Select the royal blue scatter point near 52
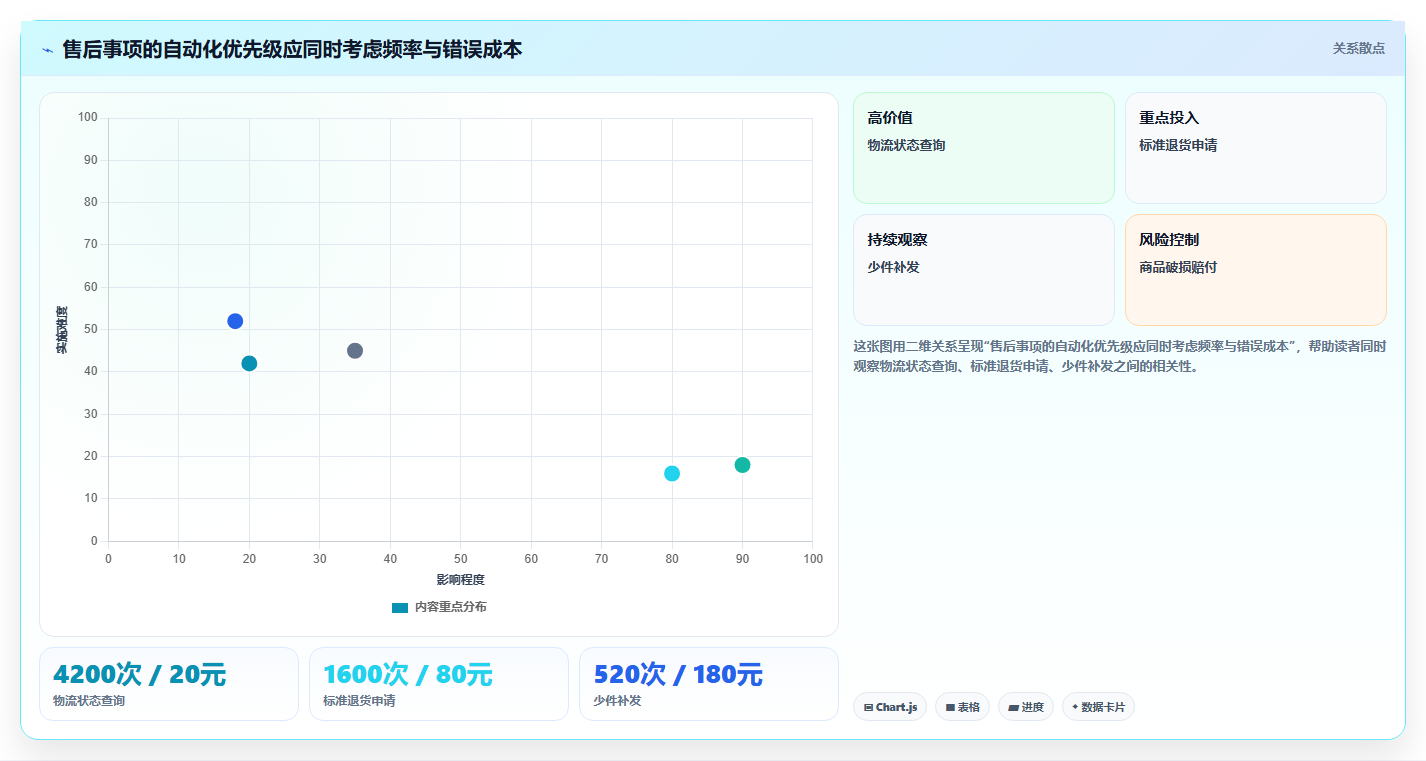Image resolution: width=1426 pixels, height=761 pixels. point(235,321)
